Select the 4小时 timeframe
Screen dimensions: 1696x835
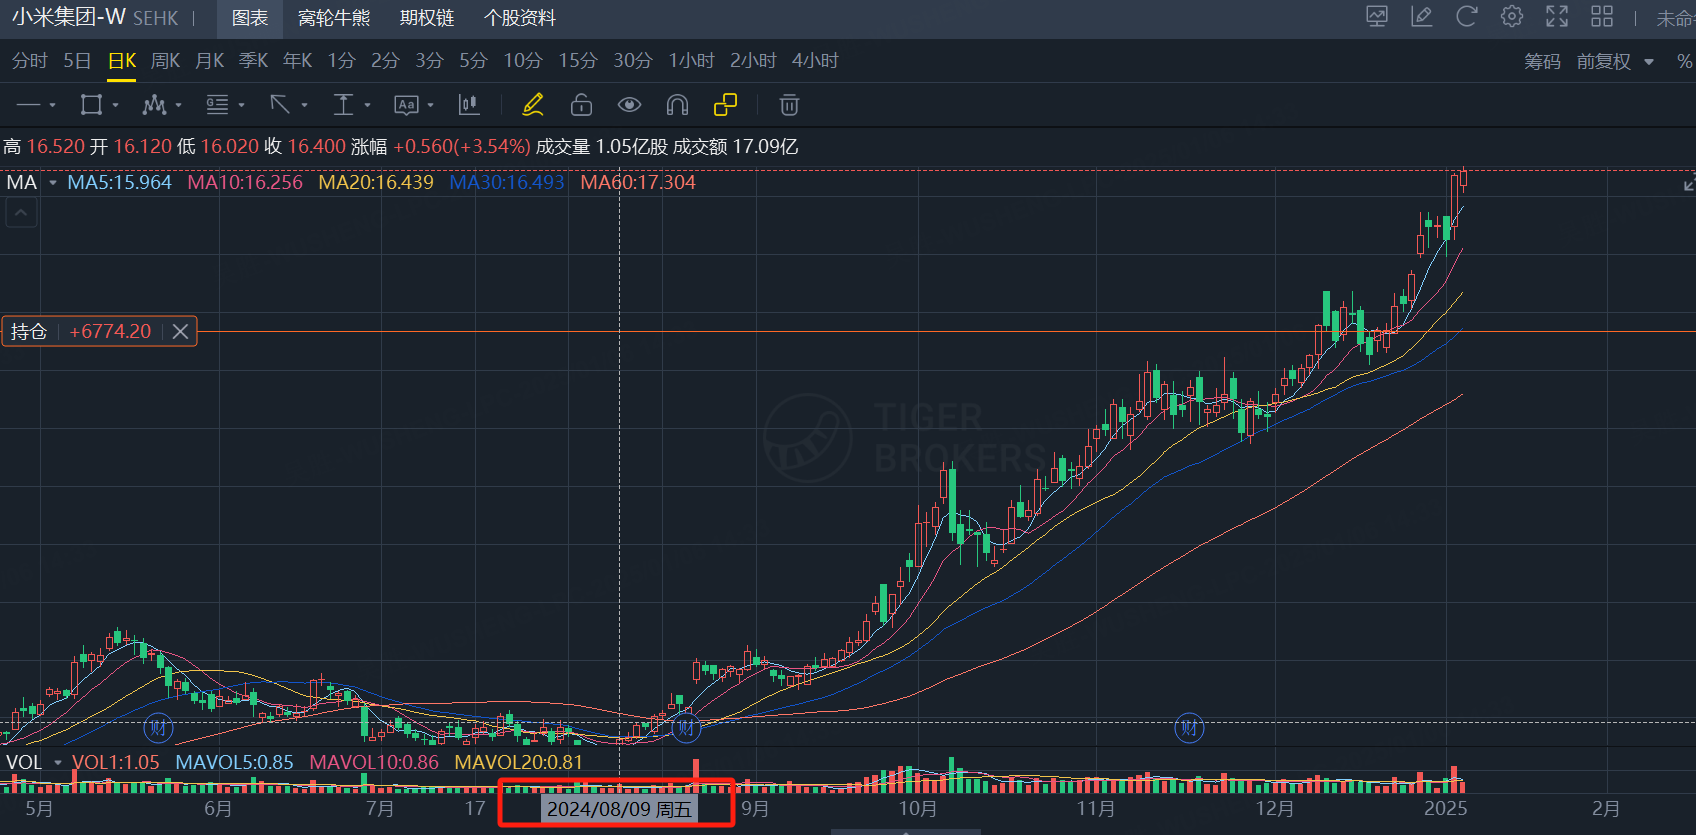click(x=815, y=61)
